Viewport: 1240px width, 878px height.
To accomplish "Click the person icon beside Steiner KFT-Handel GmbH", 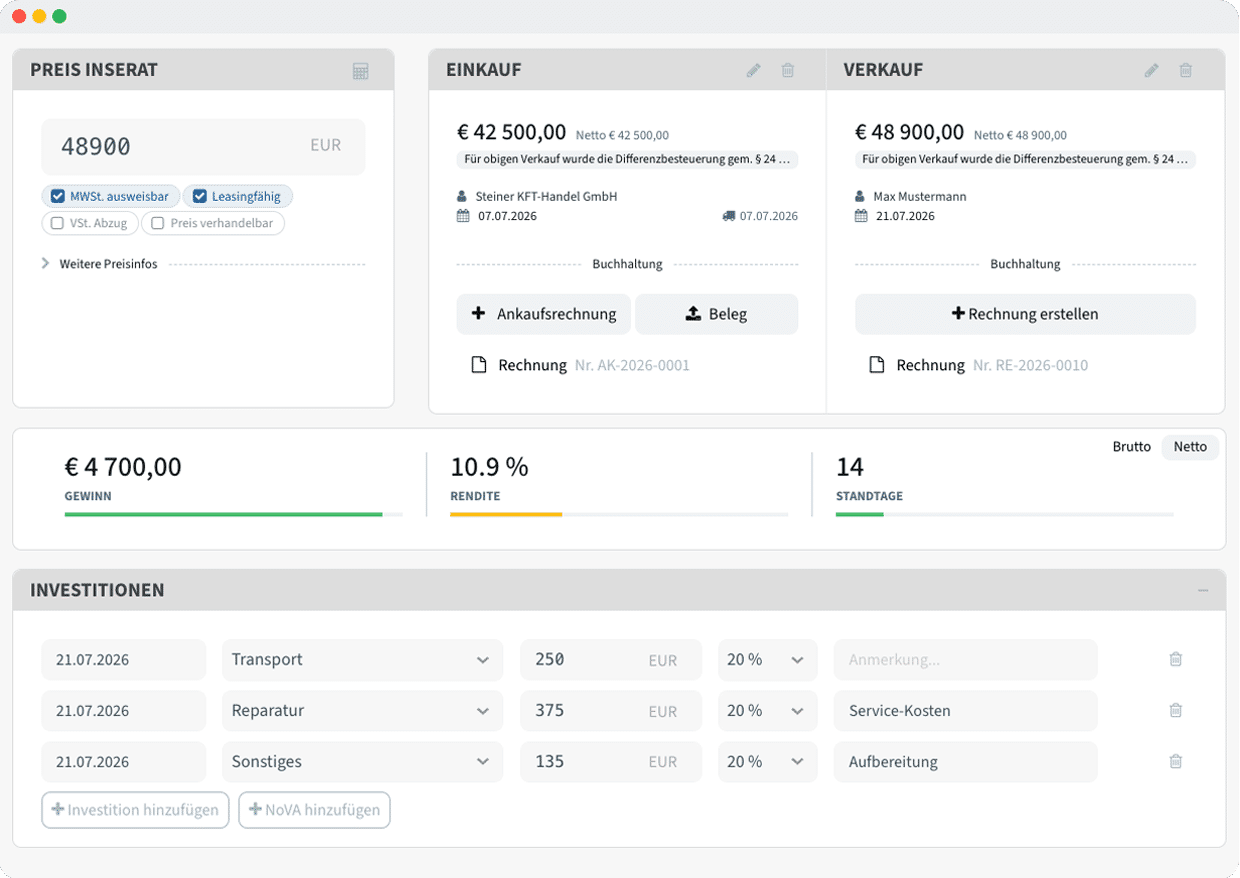I will pyautogui.click(x=462, y=197).
